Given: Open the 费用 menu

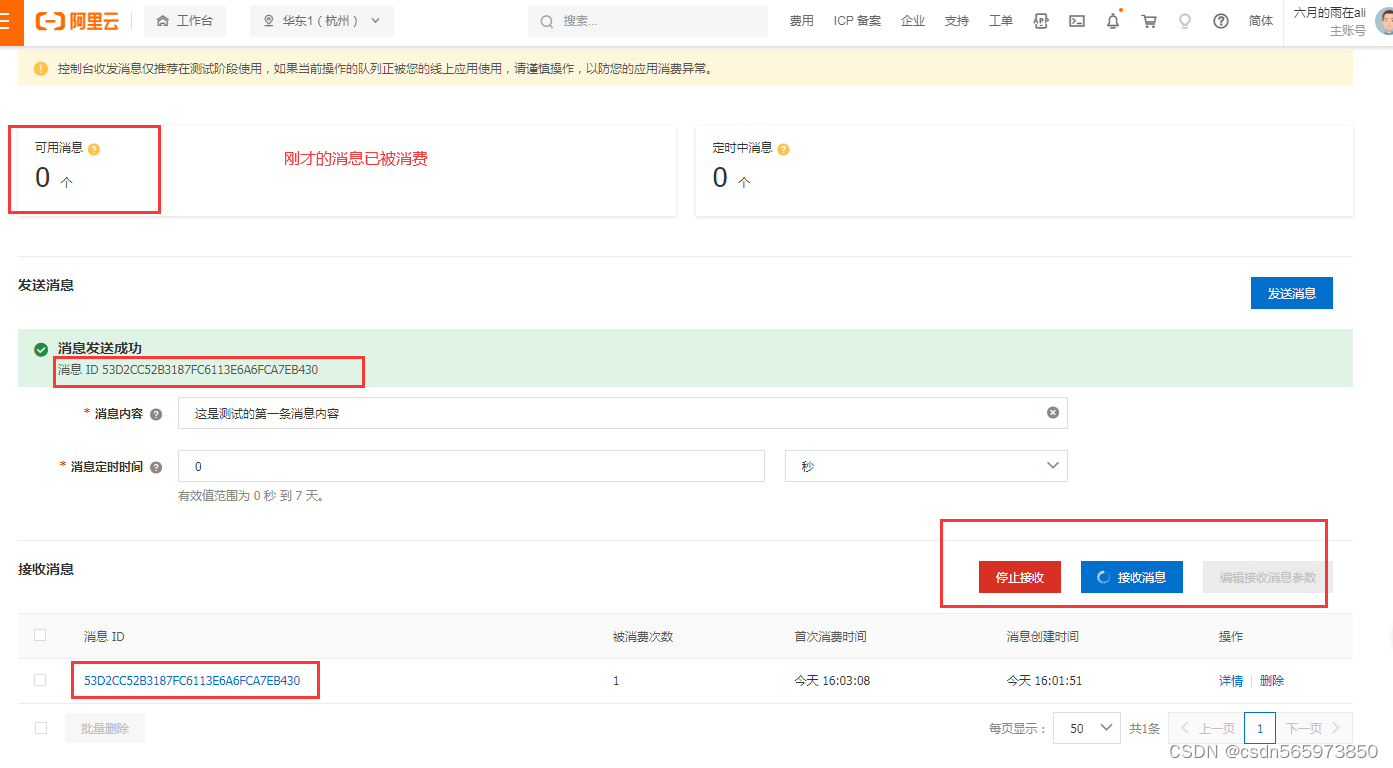Looking at the screenshot, I should 802,21.
